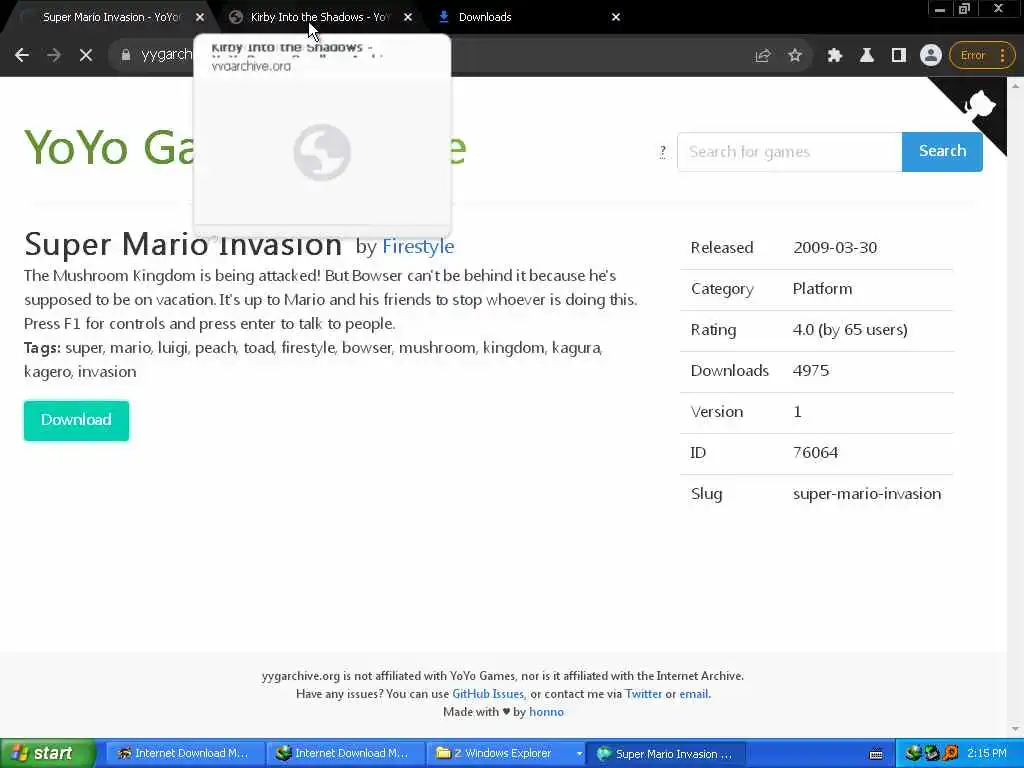
Task: Click the first system tray icon
Action: (x=914, y=754)
